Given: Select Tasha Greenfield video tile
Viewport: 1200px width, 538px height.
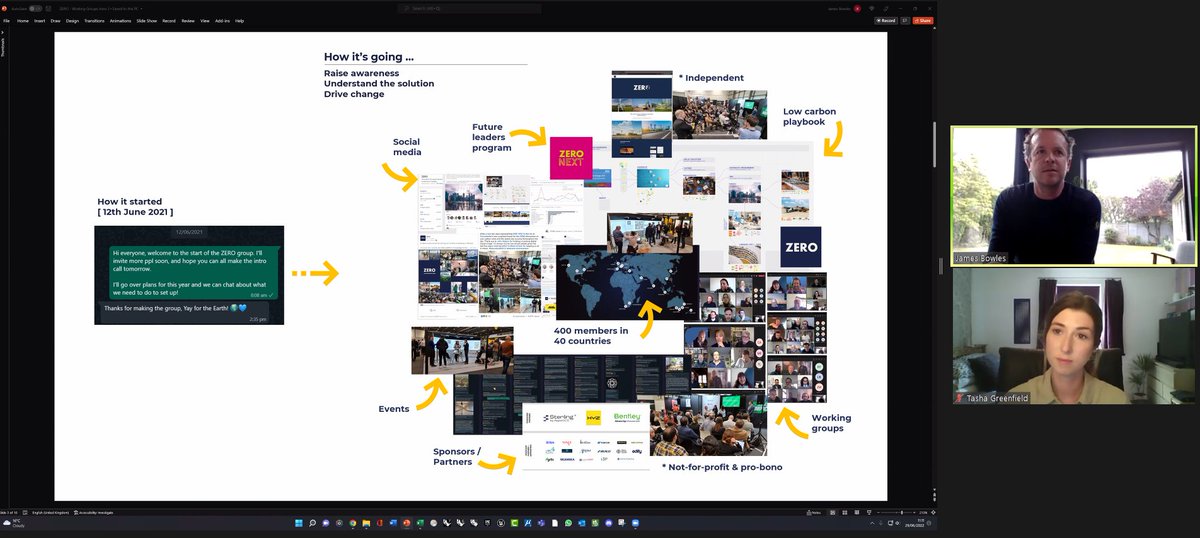Looking at the screenshot, I should [1073, 337].
